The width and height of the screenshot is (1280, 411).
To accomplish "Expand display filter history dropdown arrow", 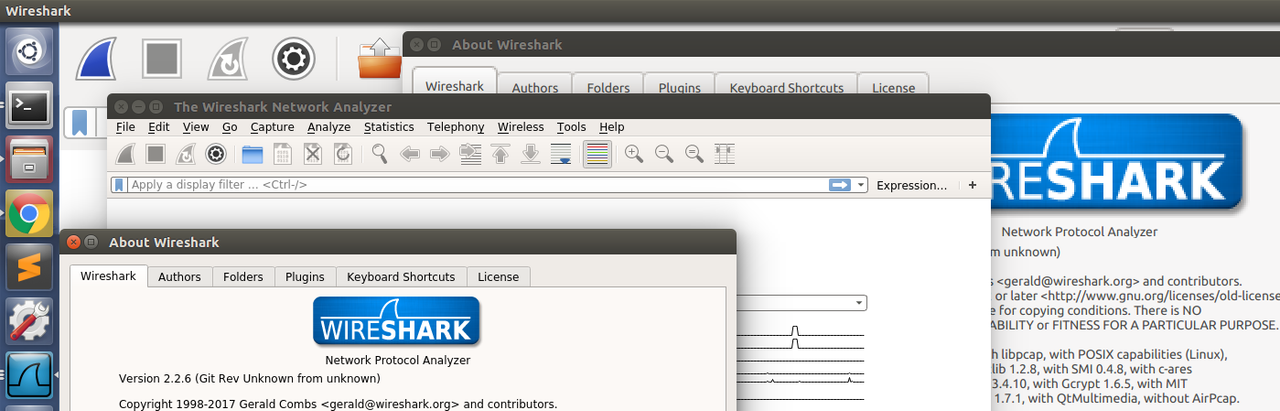I will tap(861, 185).
